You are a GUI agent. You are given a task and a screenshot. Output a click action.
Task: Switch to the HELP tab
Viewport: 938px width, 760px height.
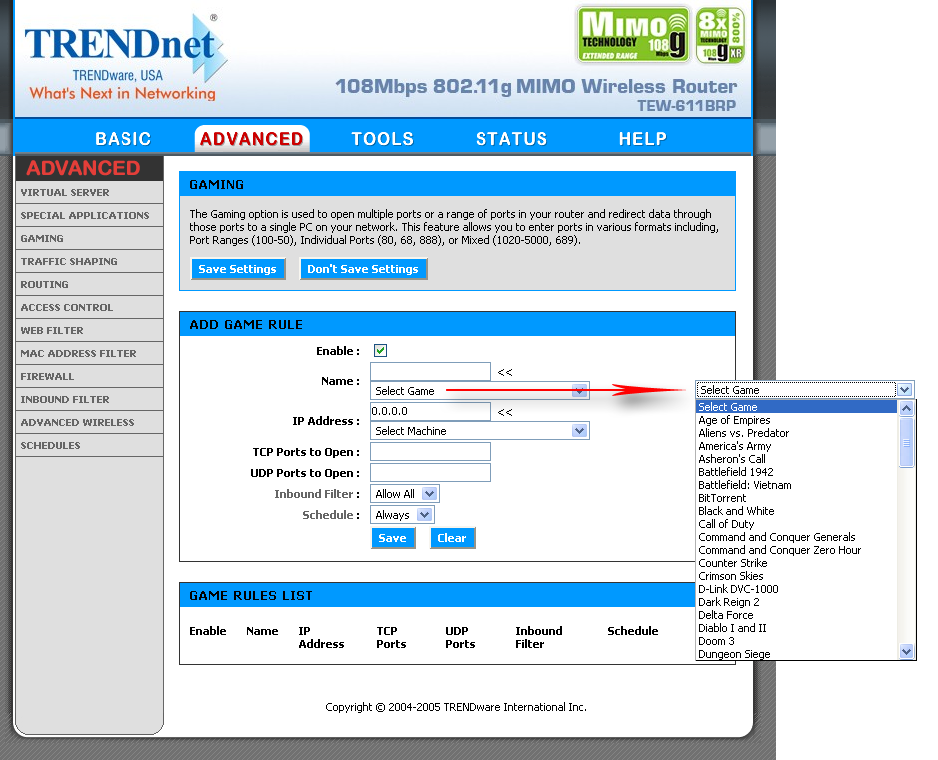(x=642, y=139)
